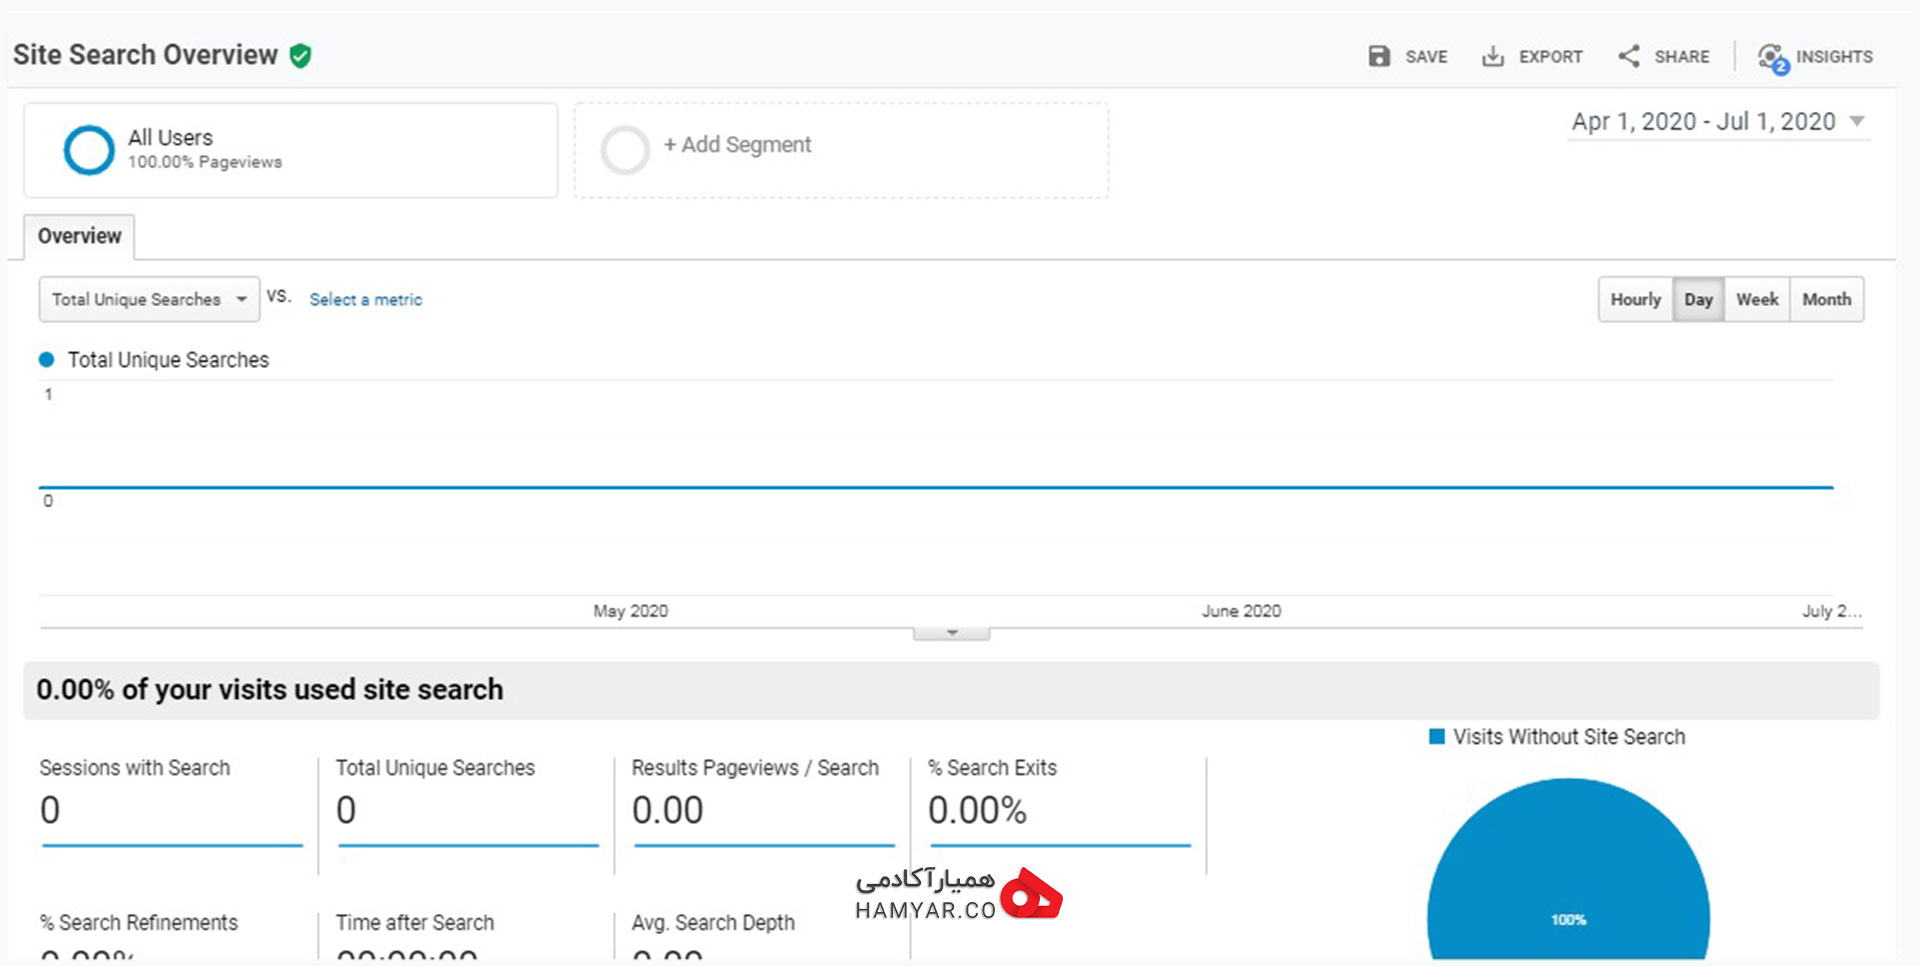Click the green verified shield icon
The image size is (1920, 966).
(300, 55)
